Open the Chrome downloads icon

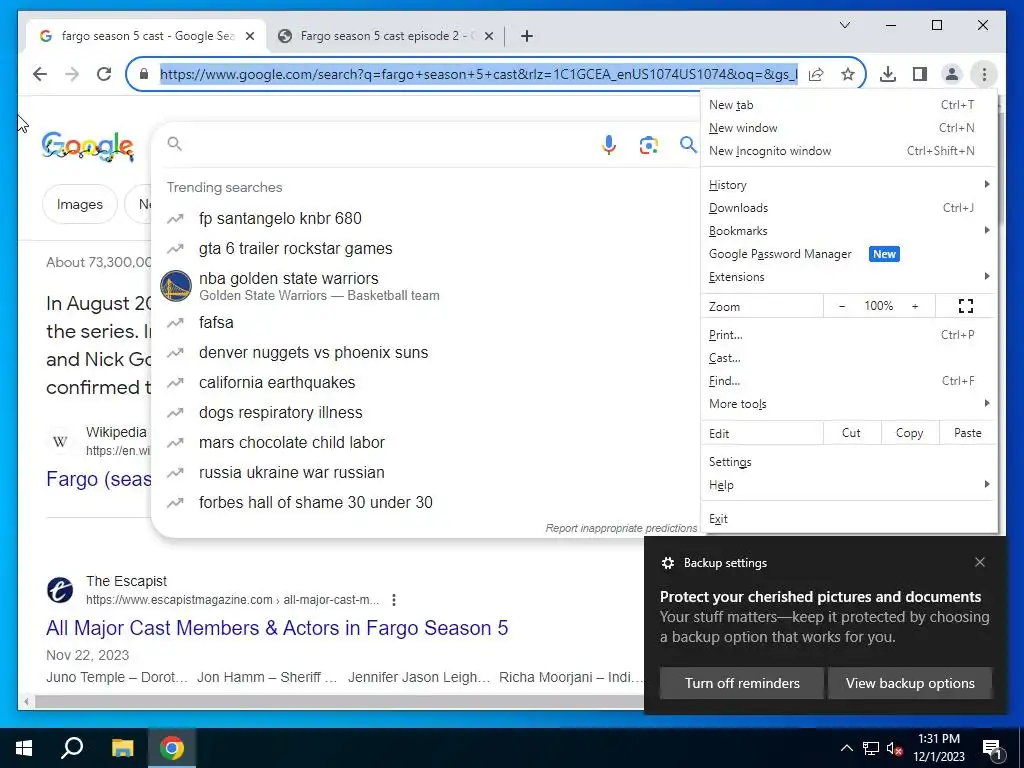888,74
